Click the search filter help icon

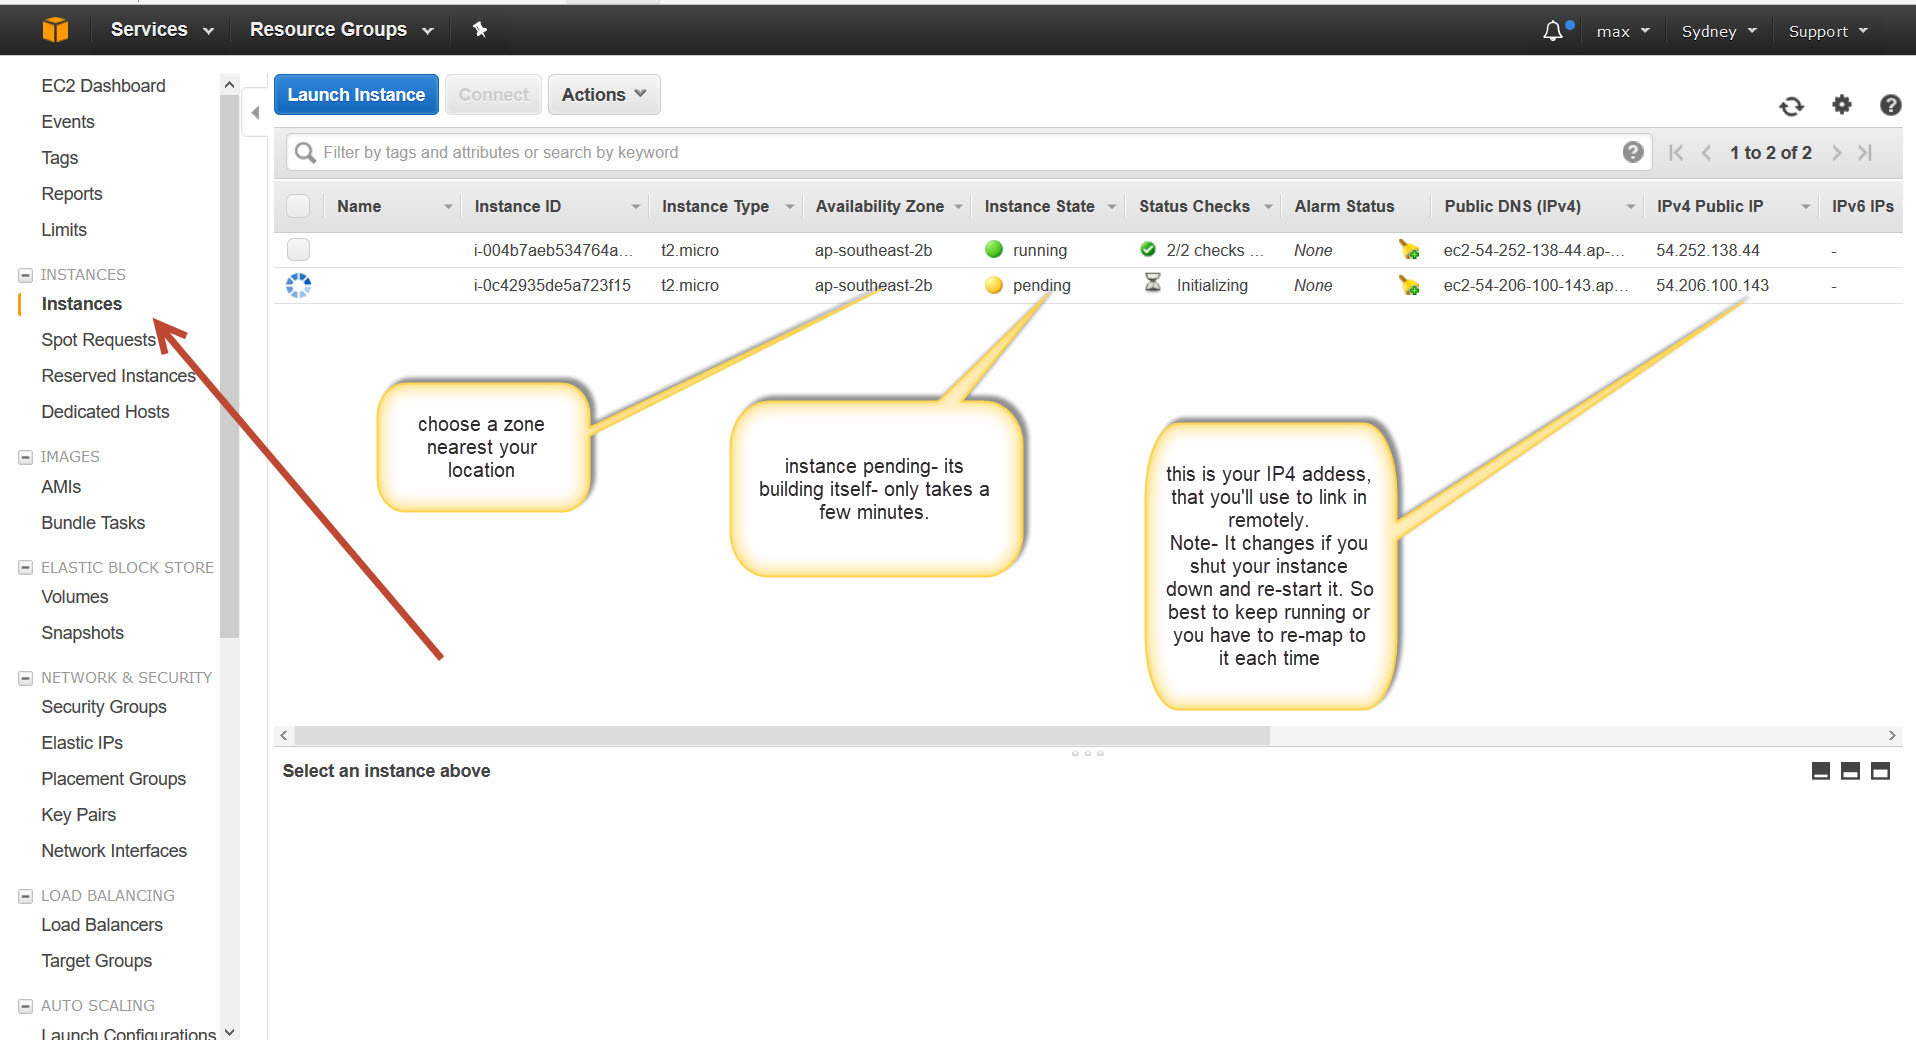(1632, 152)
